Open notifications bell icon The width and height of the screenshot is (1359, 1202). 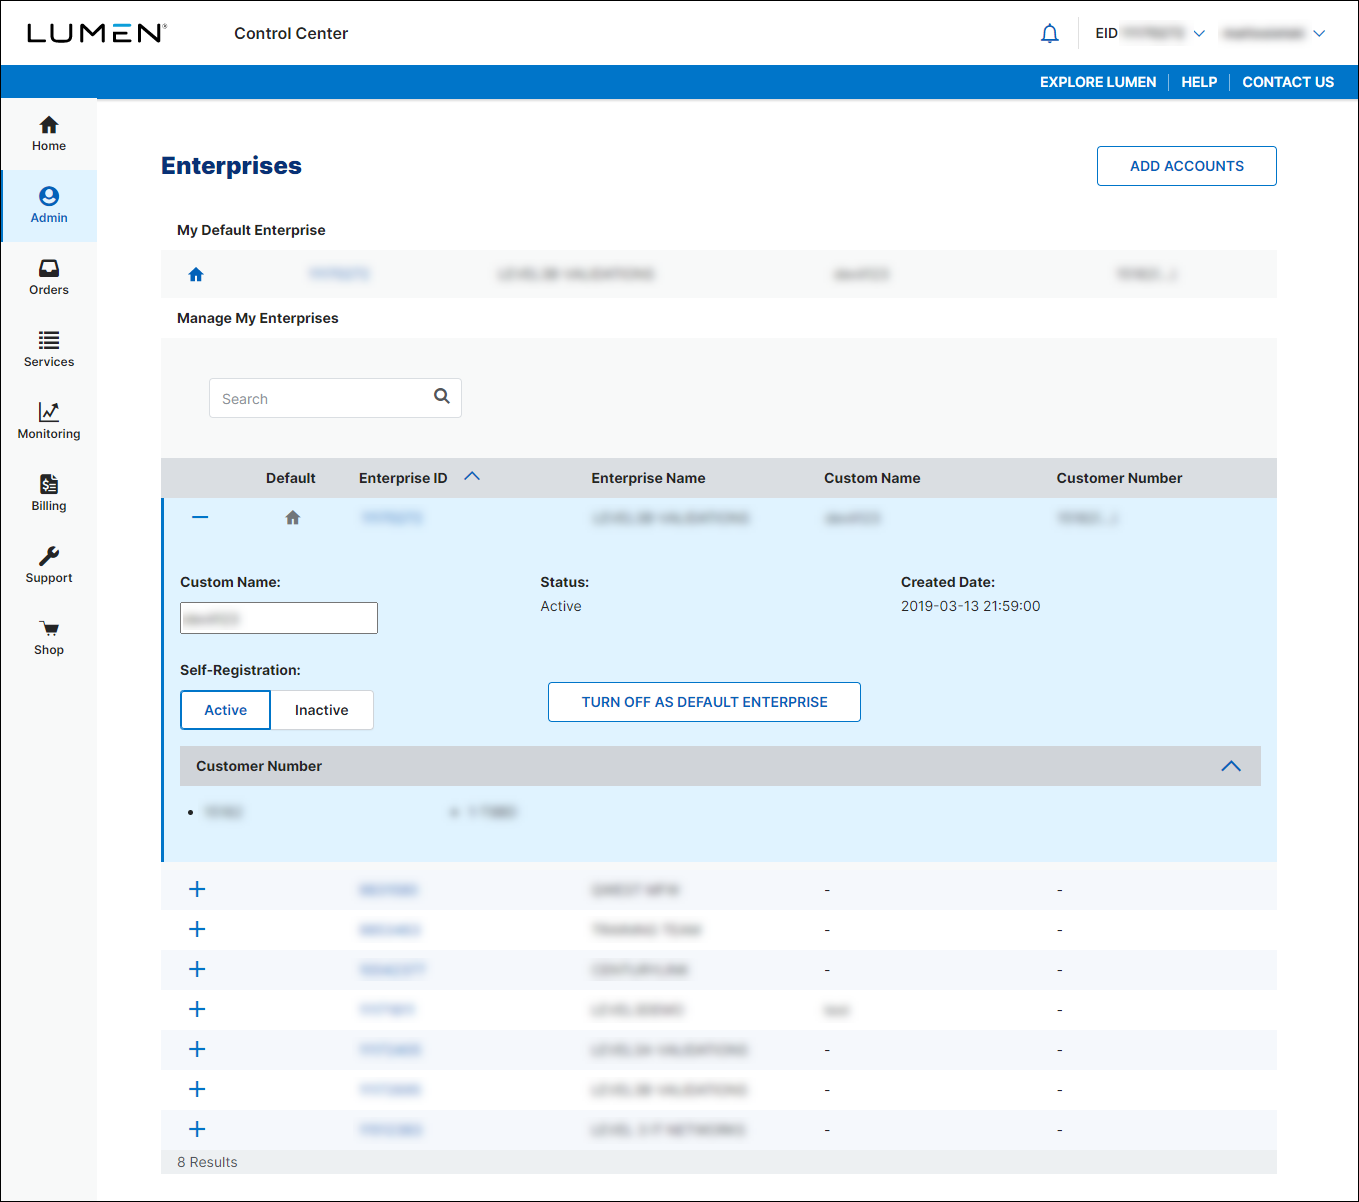pos(1049,34)
